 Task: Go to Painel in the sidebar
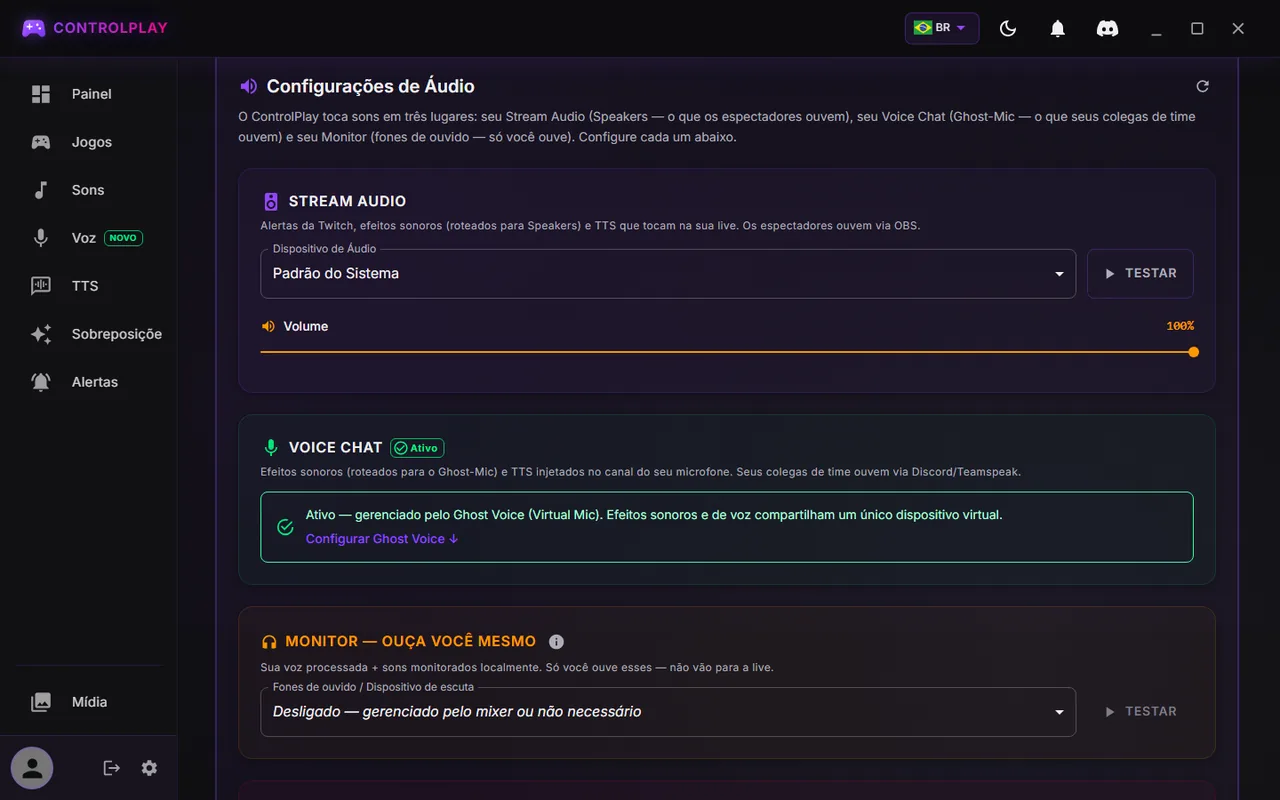(88, 94)
